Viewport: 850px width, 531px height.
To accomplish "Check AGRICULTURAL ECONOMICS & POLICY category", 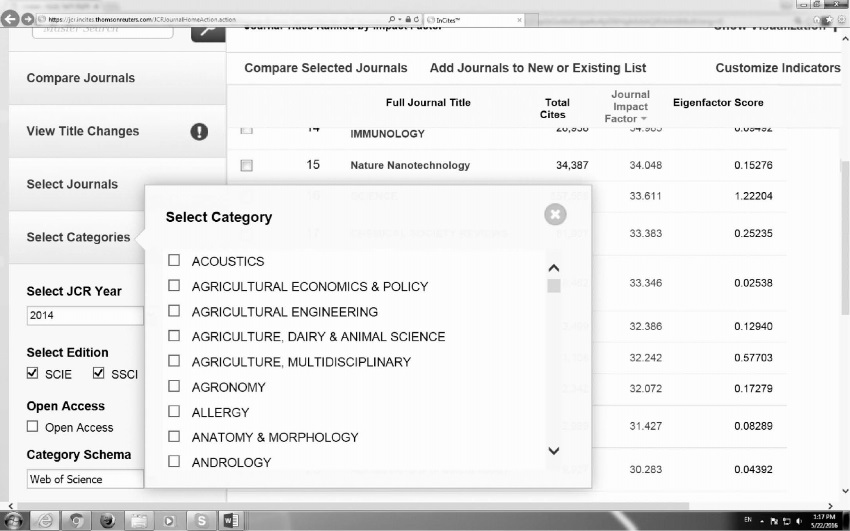I will click(x=174, y=285).
